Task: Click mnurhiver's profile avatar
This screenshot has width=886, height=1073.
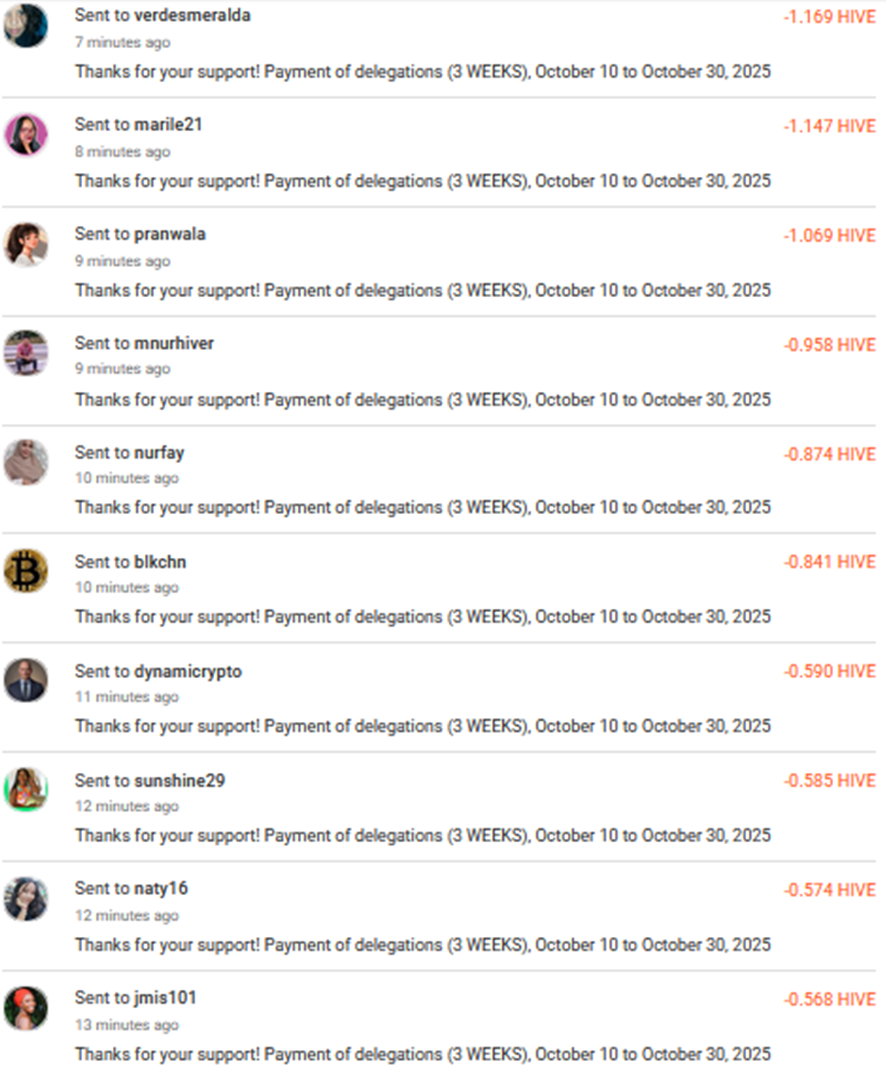Action: (25, 353)
